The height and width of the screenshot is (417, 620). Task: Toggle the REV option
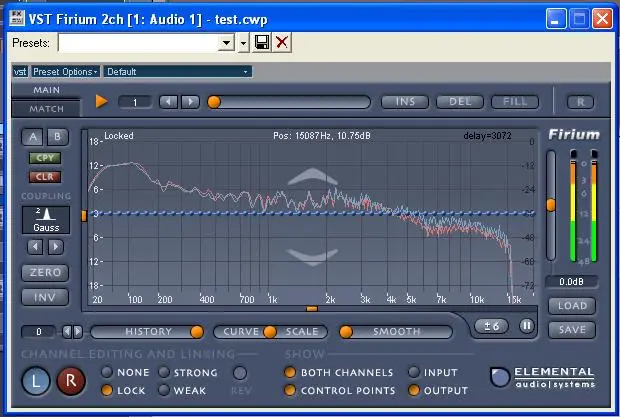[240, 373]
